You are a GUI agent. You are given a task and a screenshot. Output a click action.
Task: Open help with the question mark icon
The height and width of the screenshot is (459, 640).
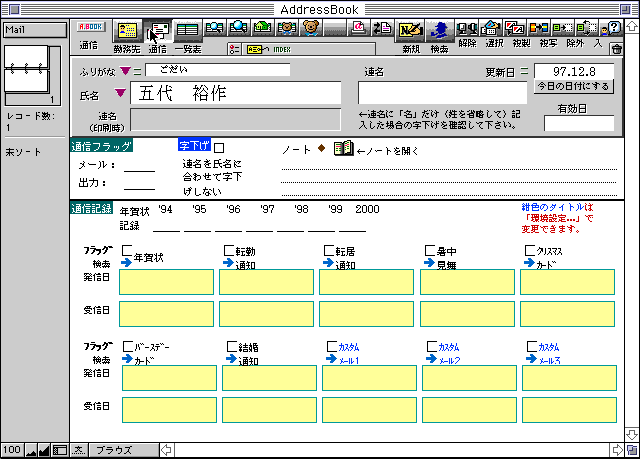(x=611, y=29)
